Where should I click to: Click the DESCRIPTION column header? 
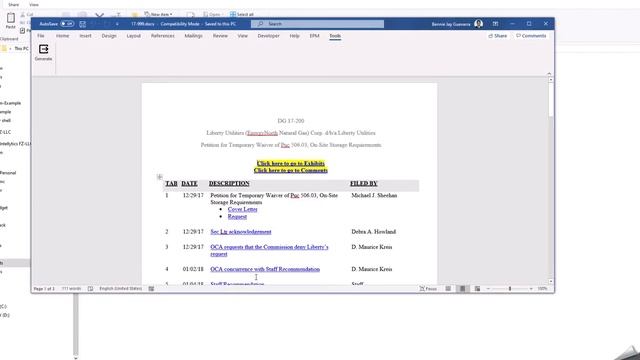(x=229, y=184)
